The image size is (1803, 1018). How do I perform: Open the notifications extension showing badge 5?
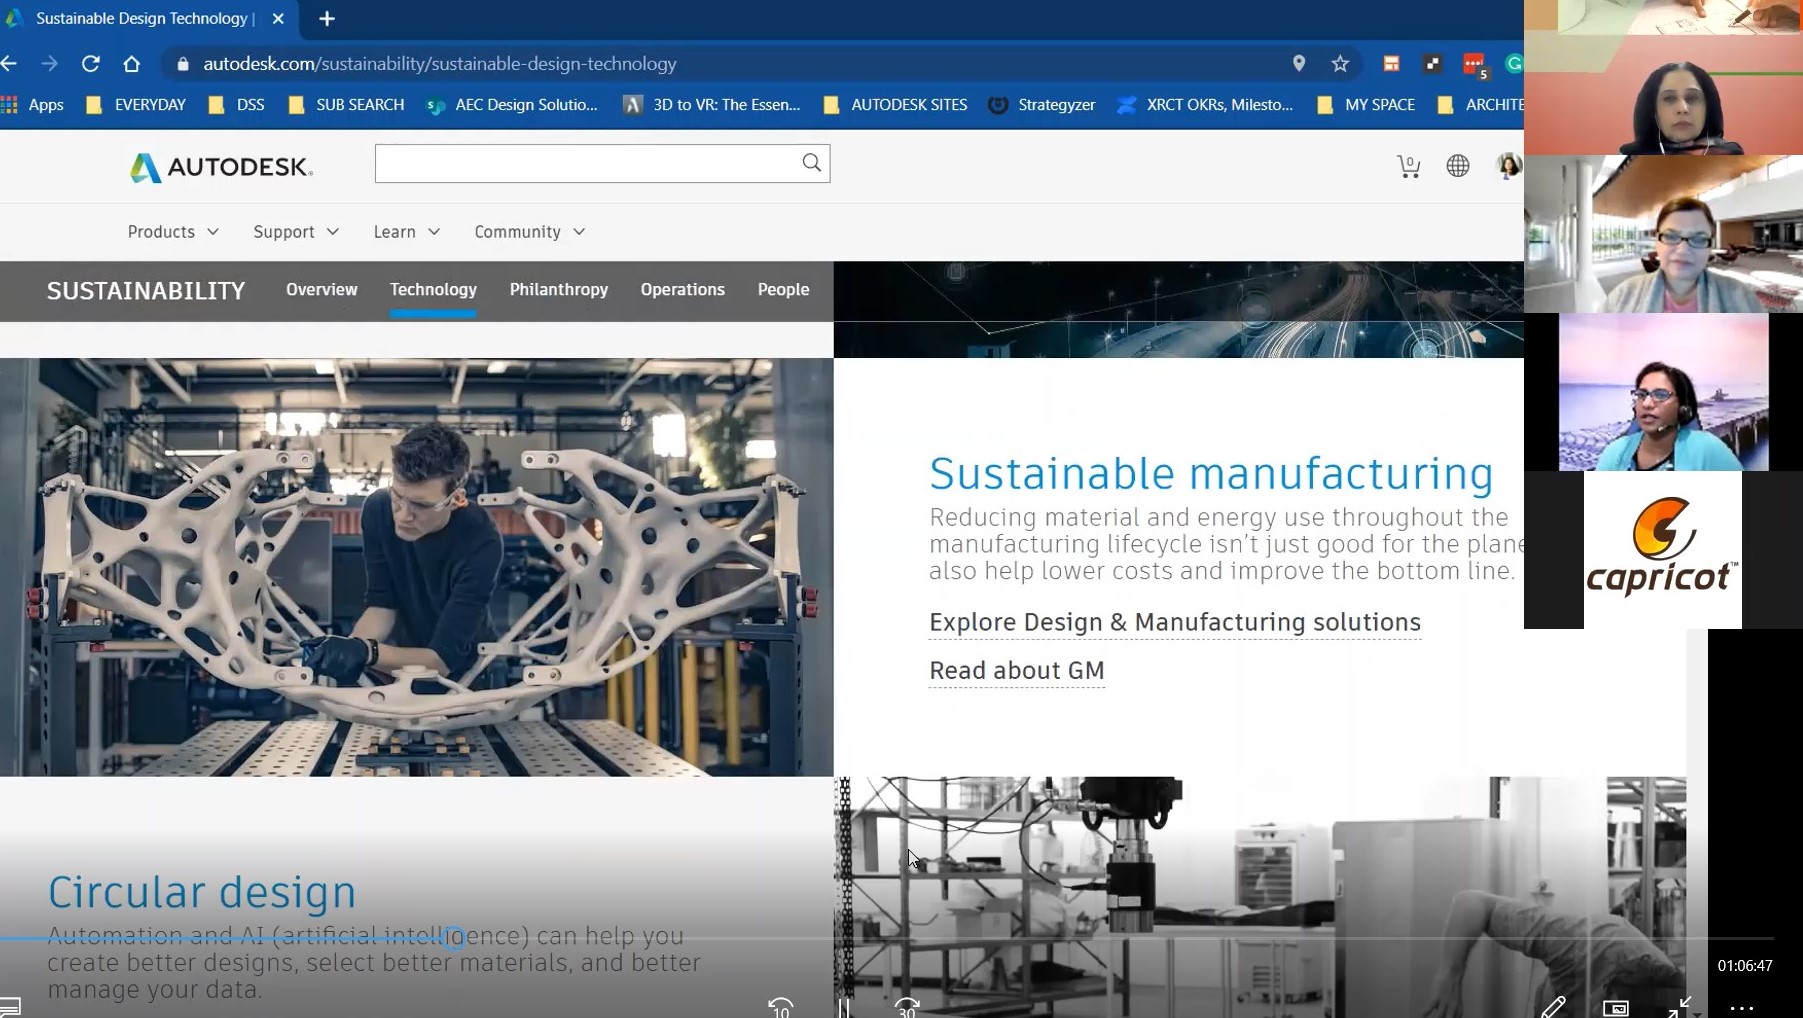(1473, 63)
